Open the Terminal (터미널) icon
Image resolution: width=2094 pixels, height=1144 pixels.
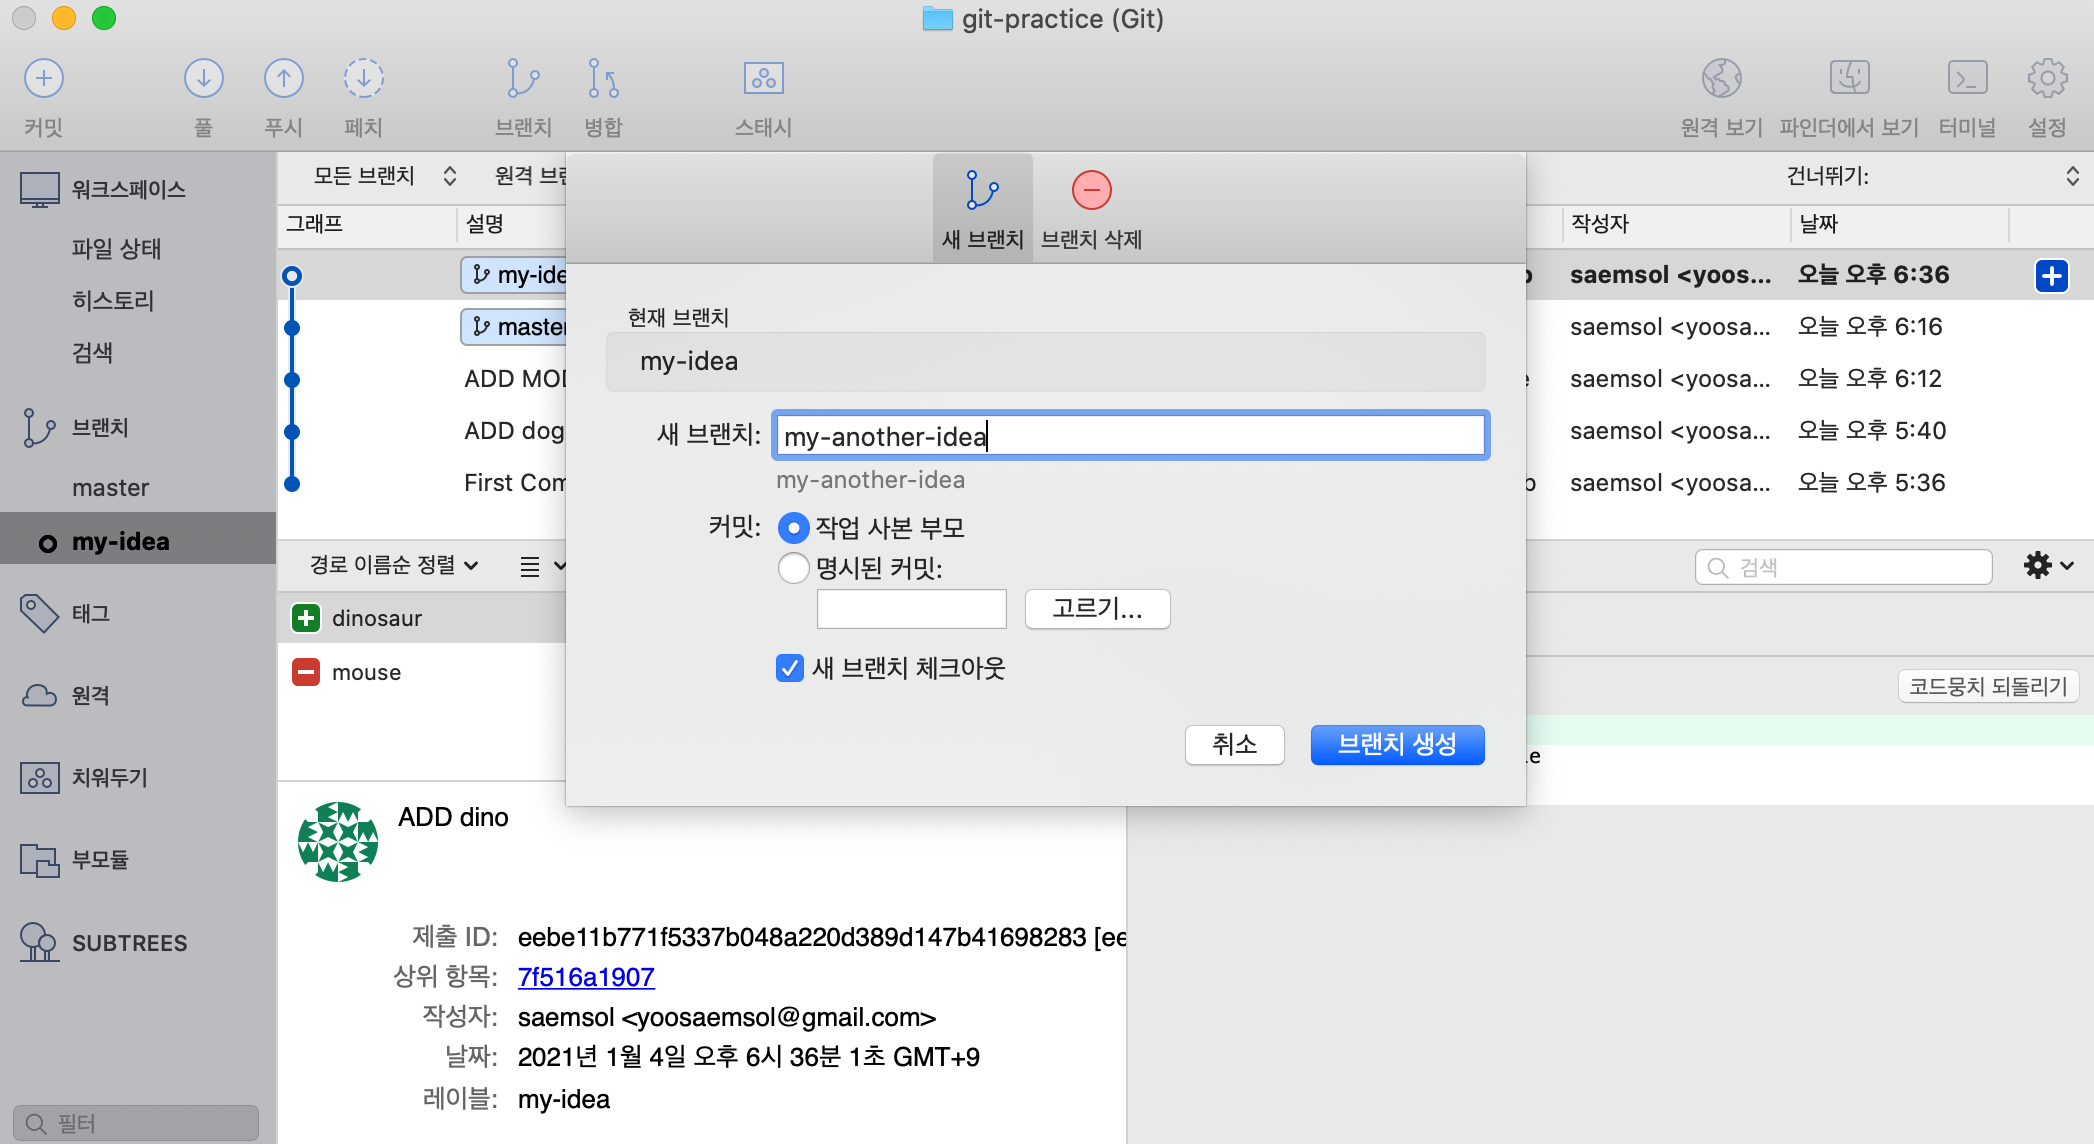[x=1968, y=78]
